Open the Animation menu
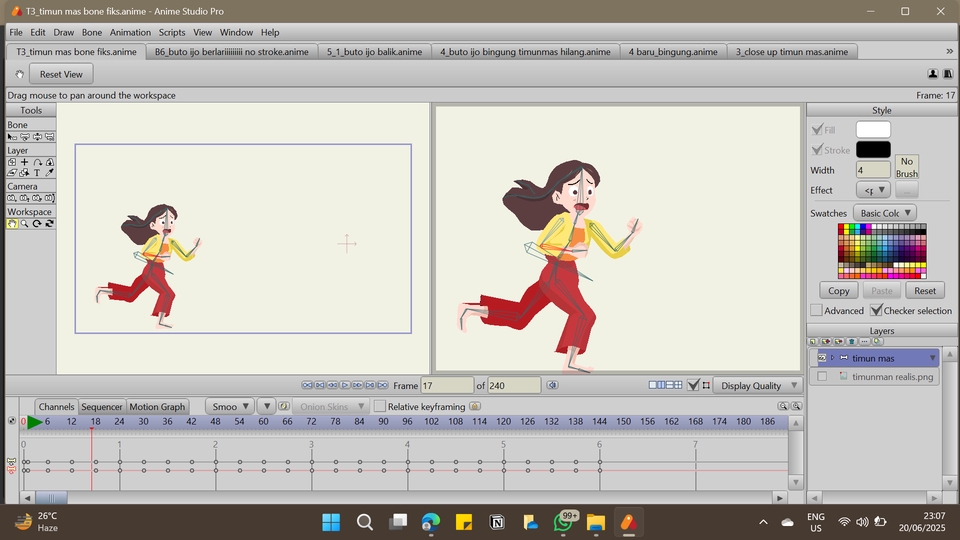 [x=130, y=32]
